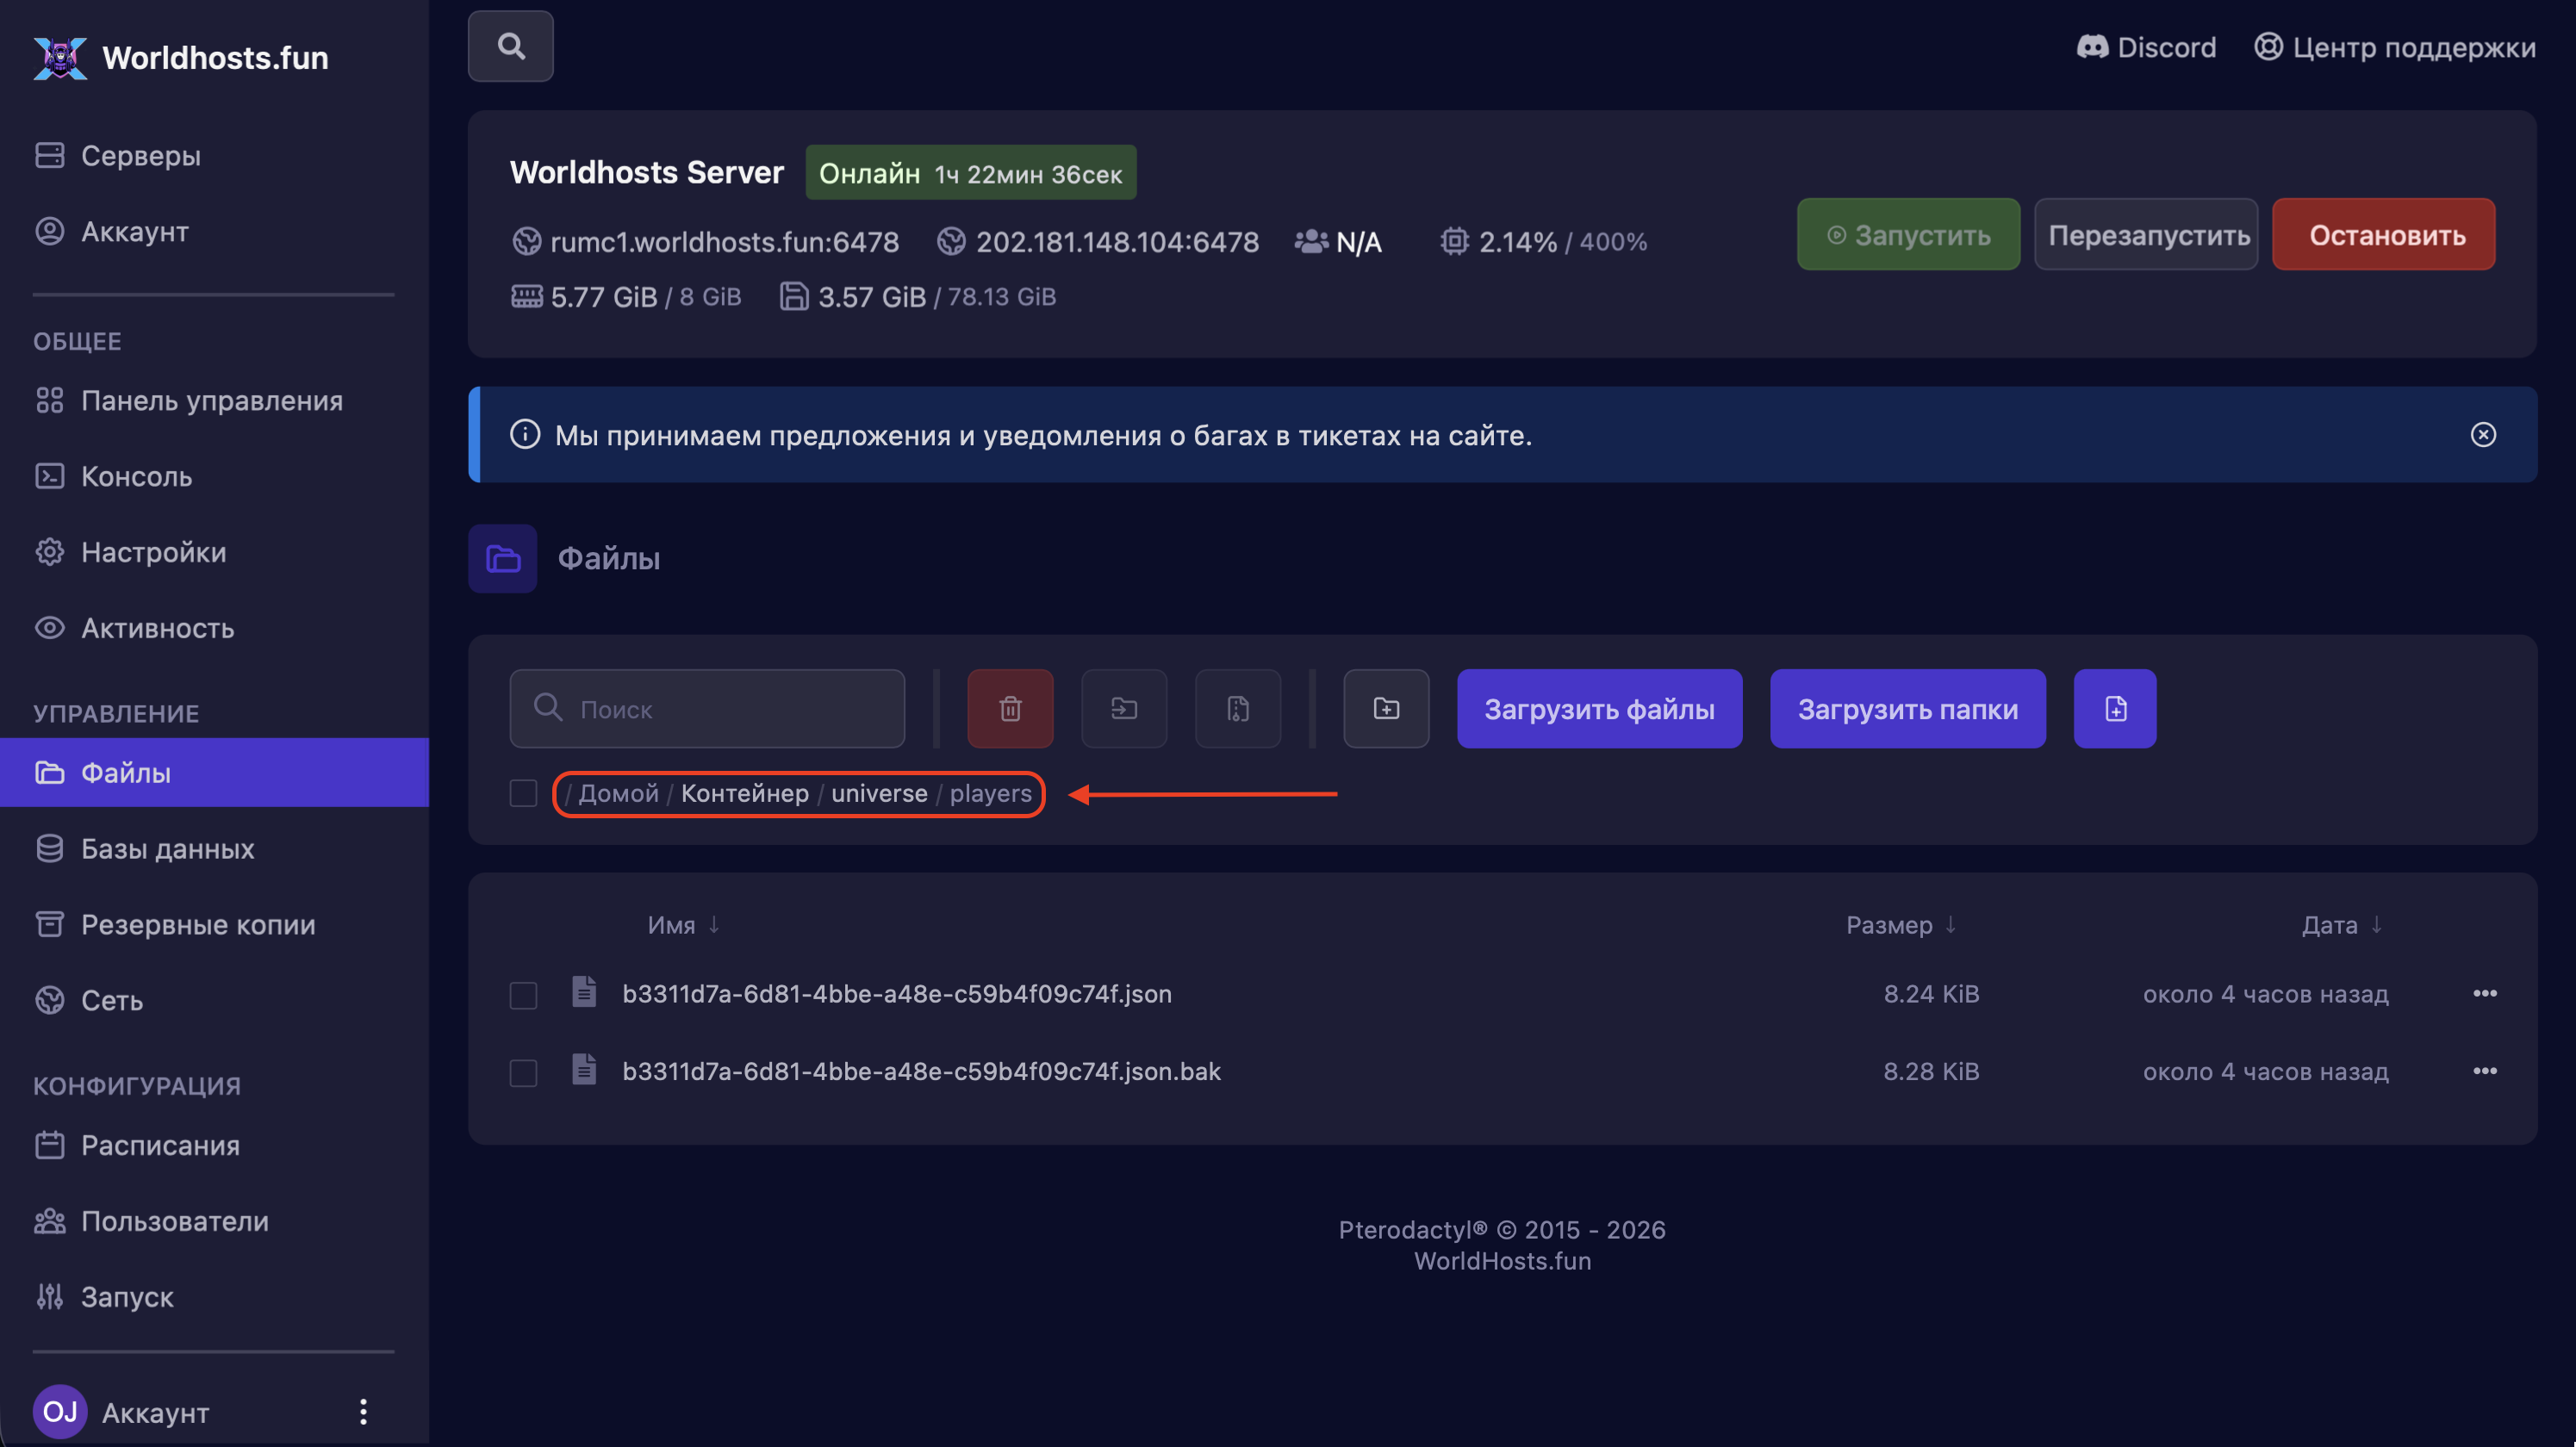Open the top search magnifier button
The width and height of the screenshot is (2576, 1447).
(511, 46)
